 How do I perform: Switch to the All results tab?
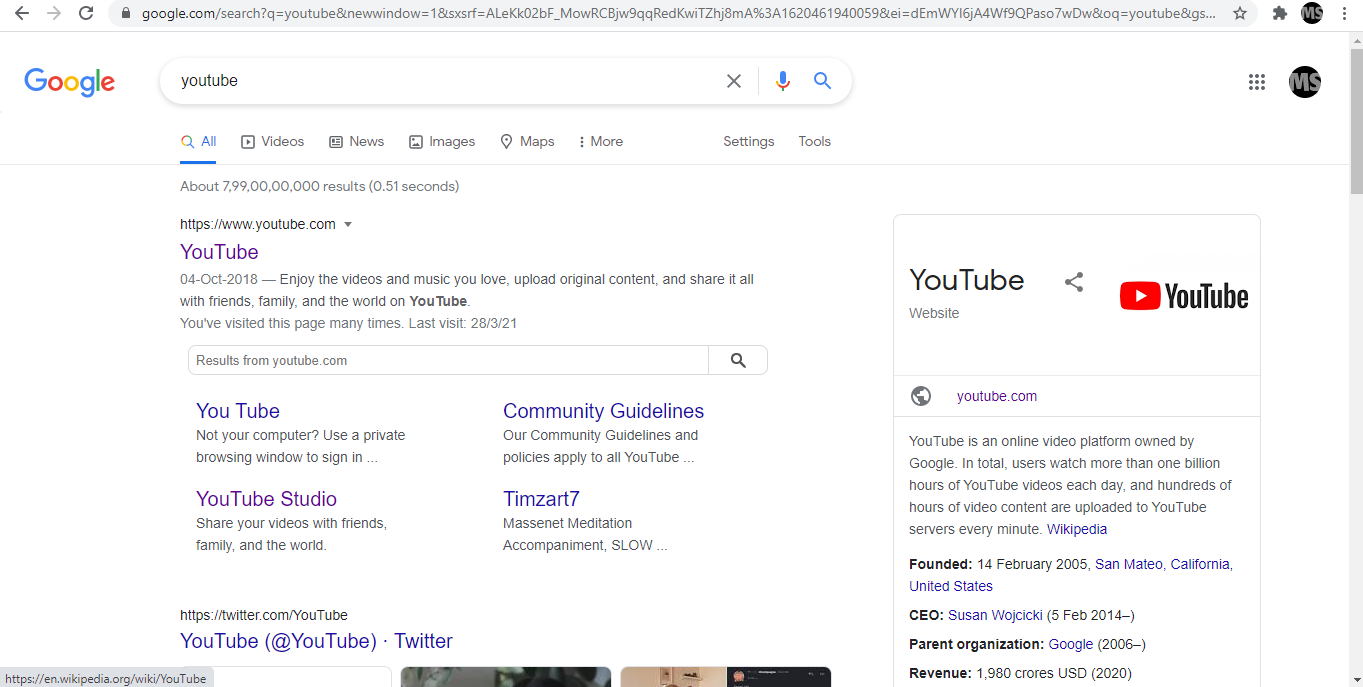coord(199,141)
